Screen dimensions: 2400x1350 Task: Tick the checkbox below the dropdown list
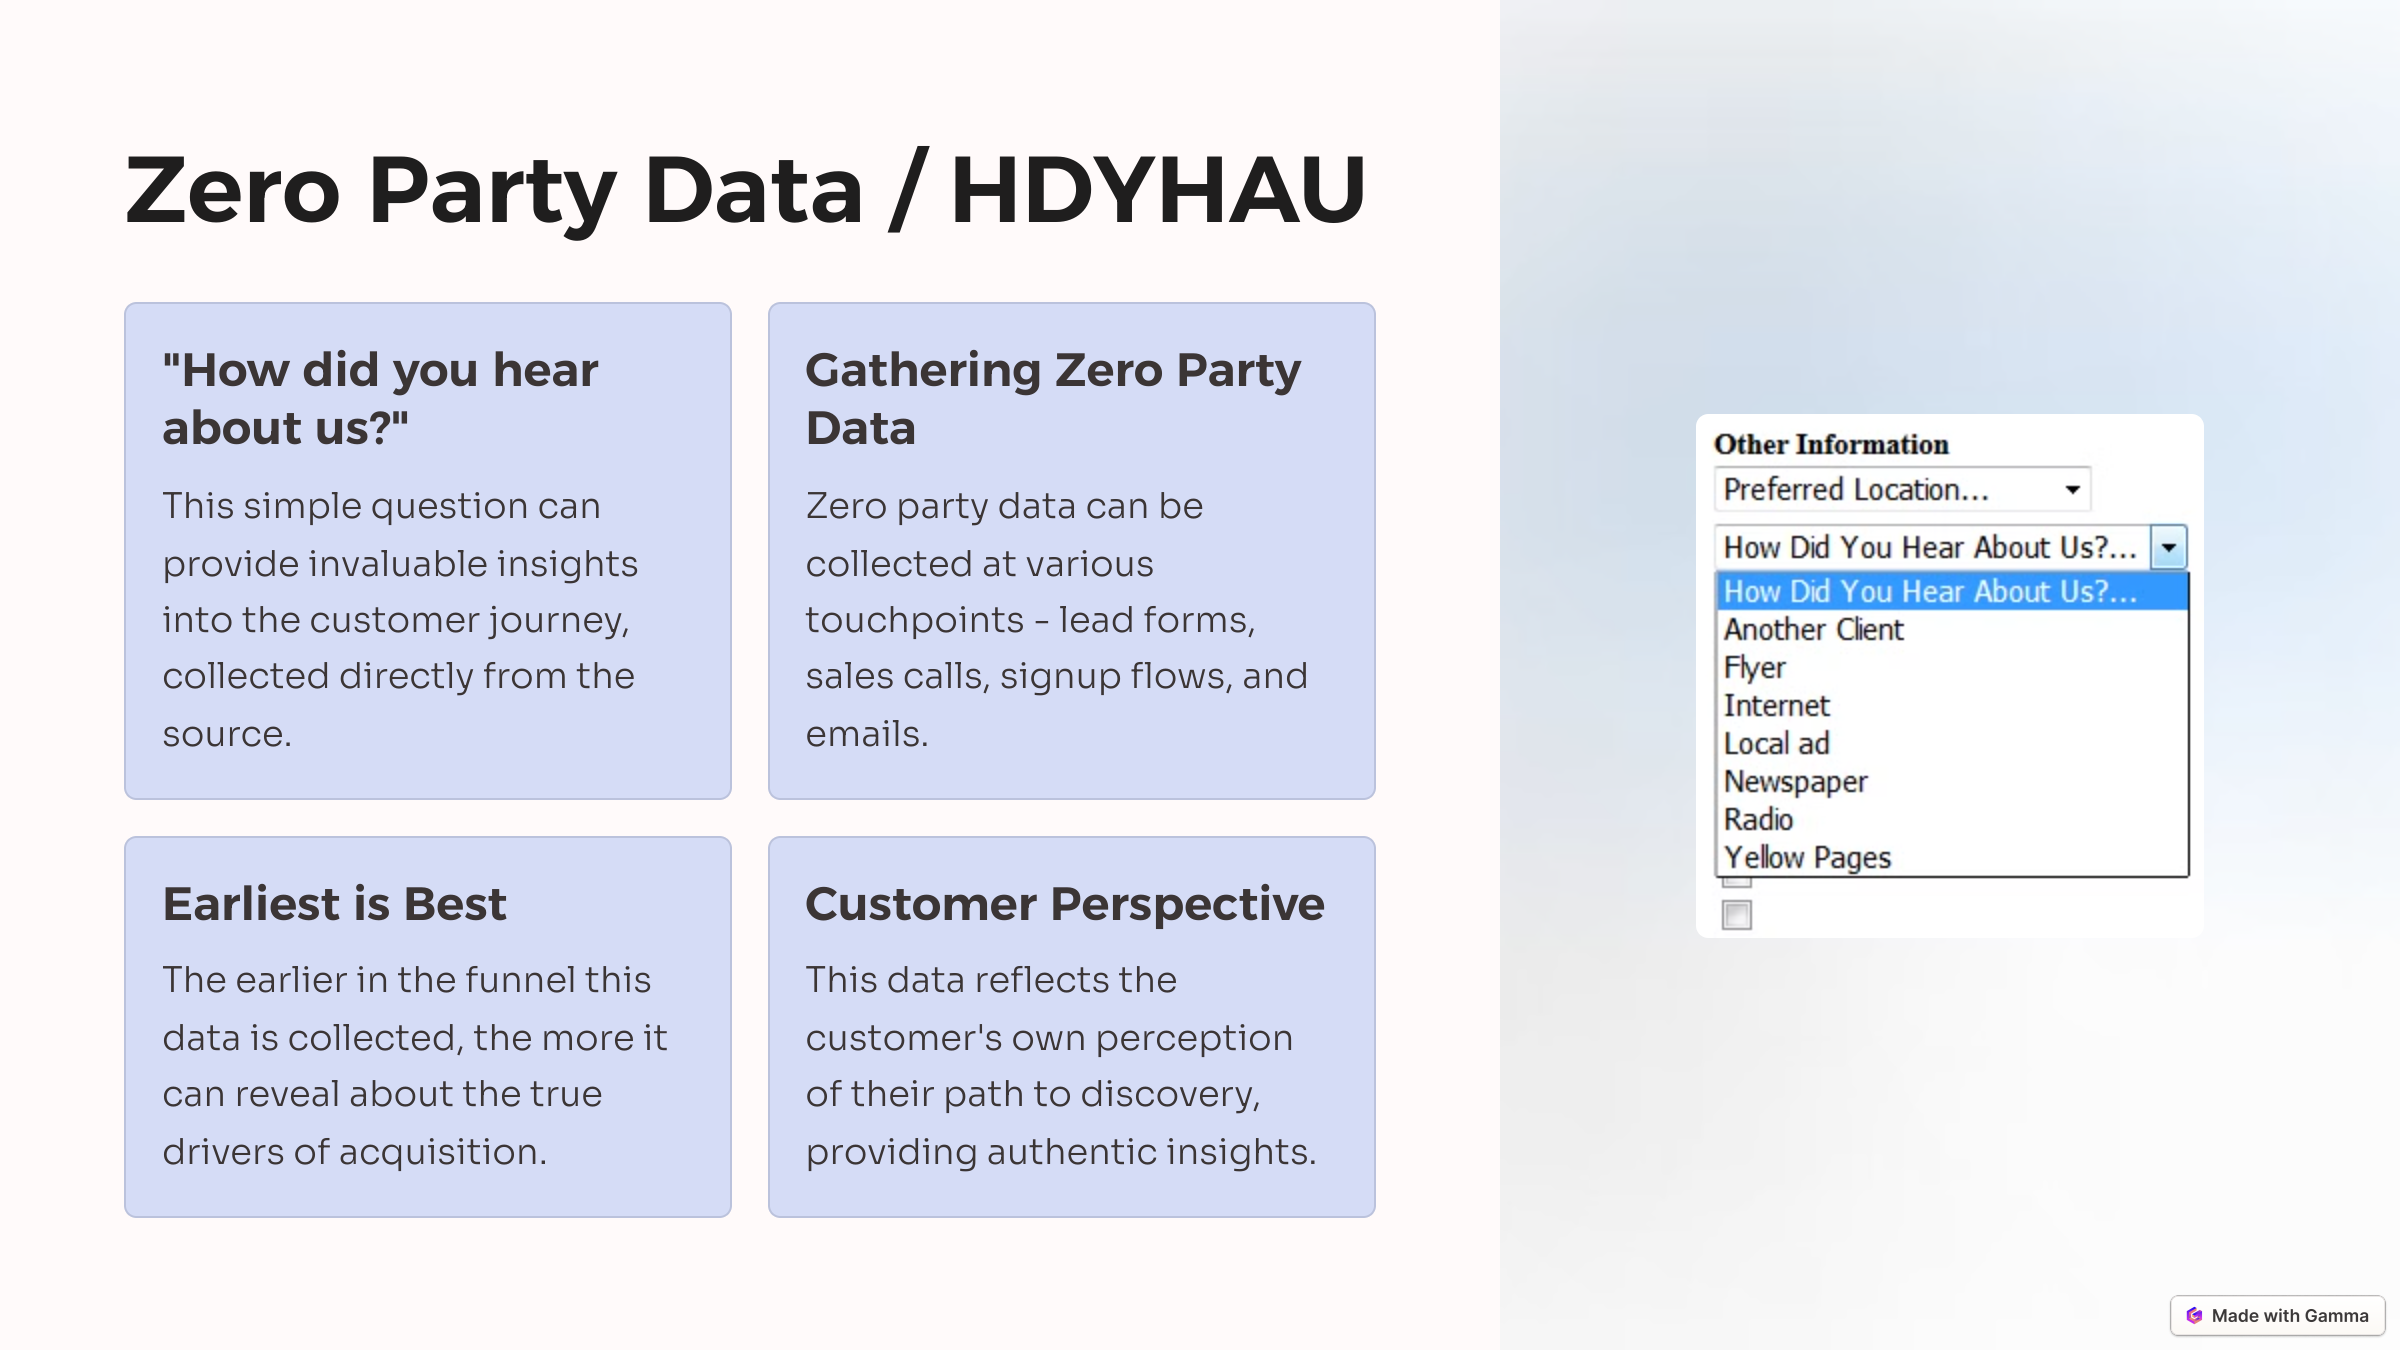(x=1737, y=915)
